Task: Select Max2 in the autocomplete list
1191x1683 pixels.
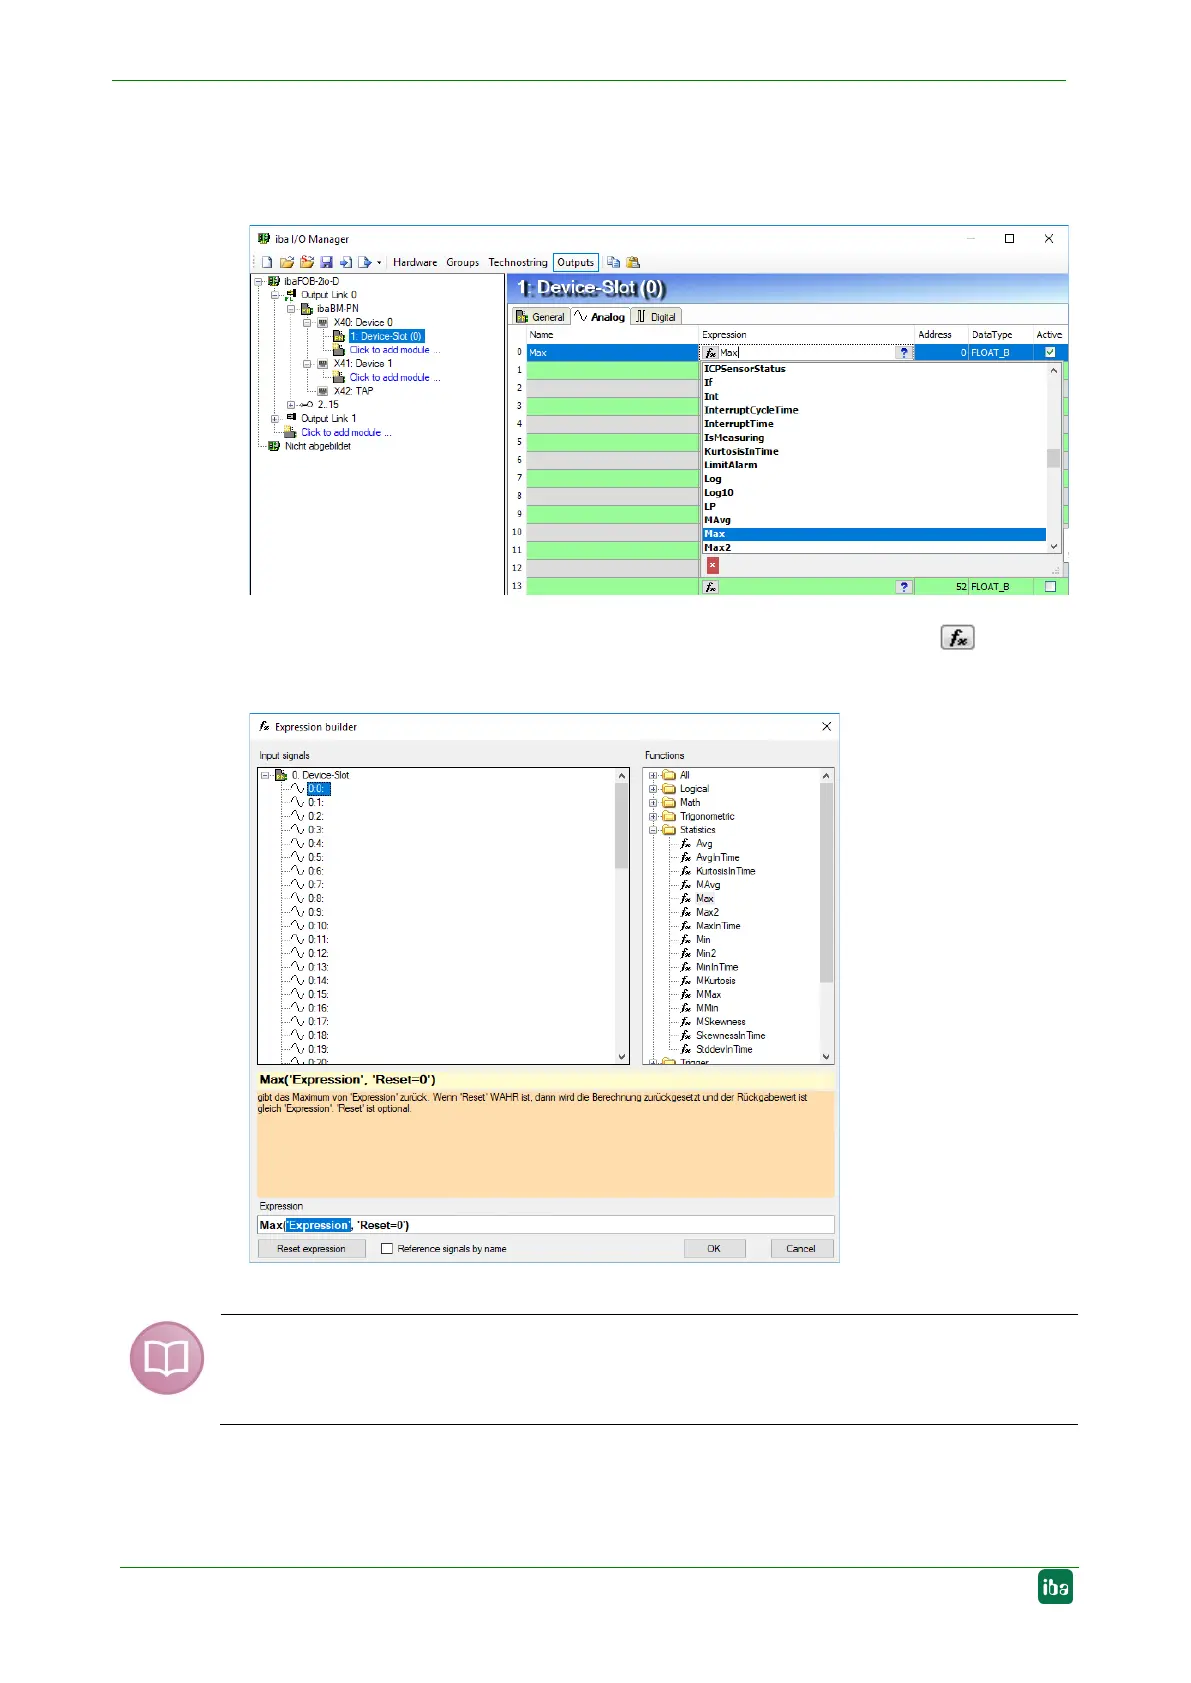Action: pos(717,548)
